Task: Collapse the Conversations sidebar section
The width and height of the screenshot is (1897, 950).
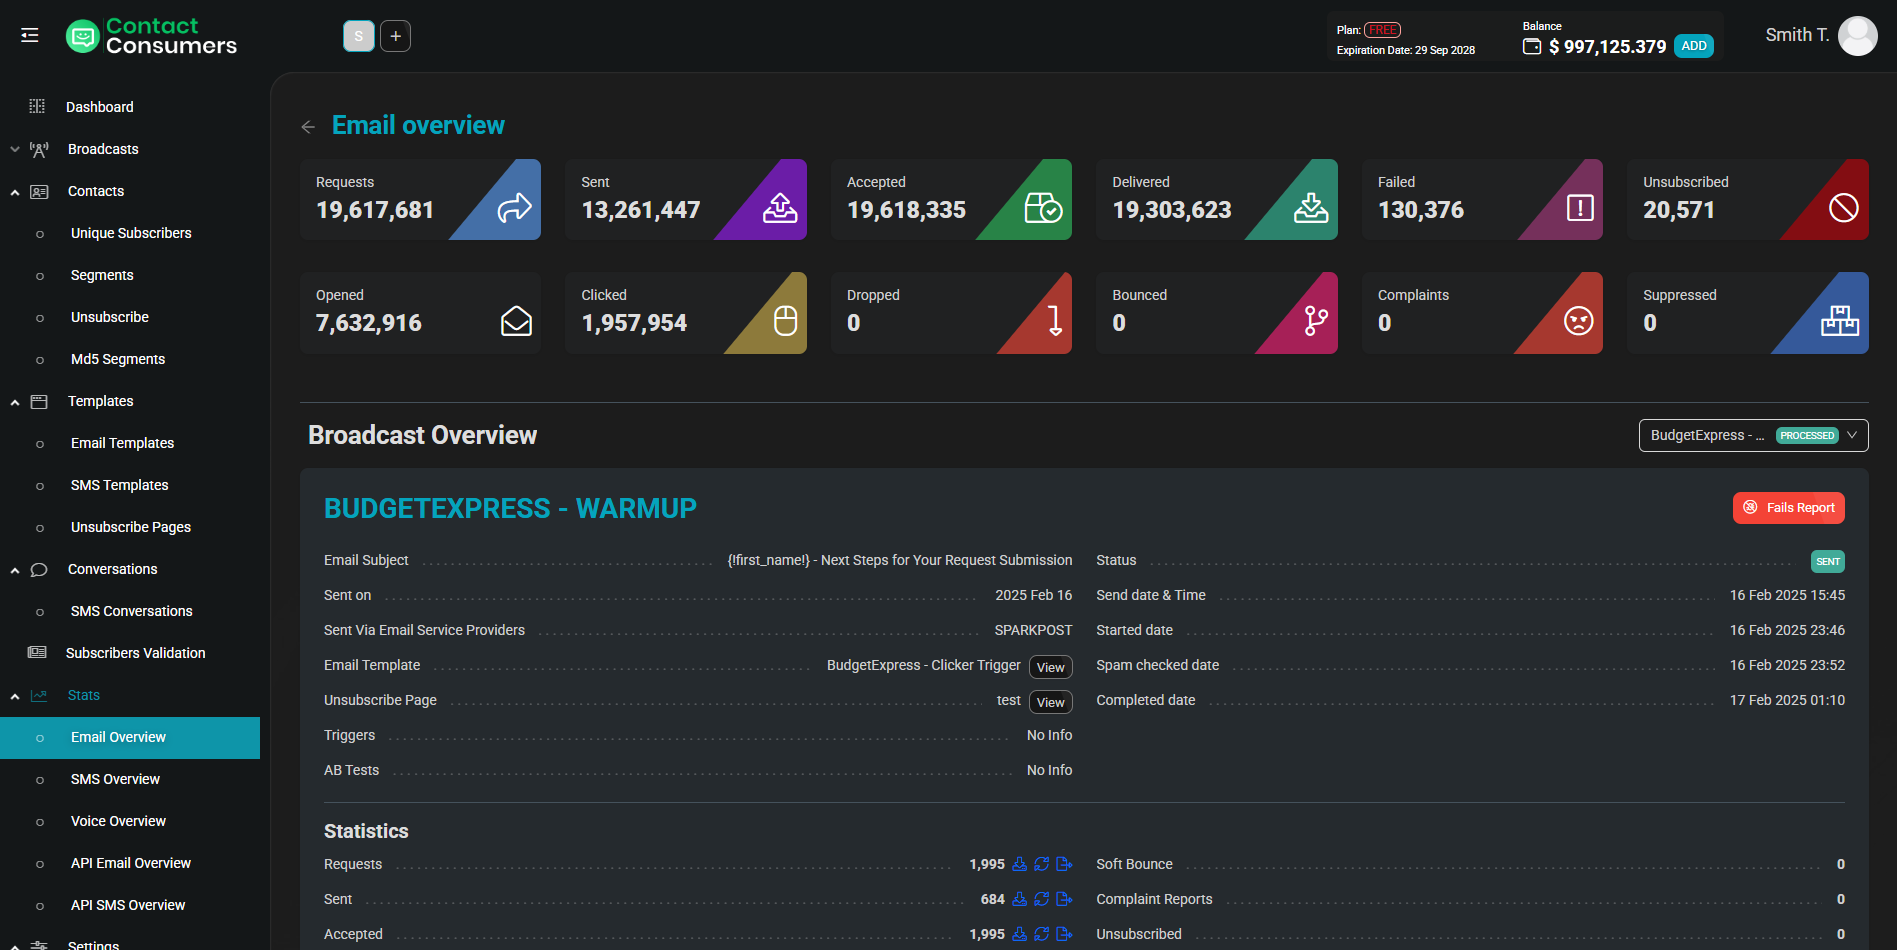Action: coord(15,569)
